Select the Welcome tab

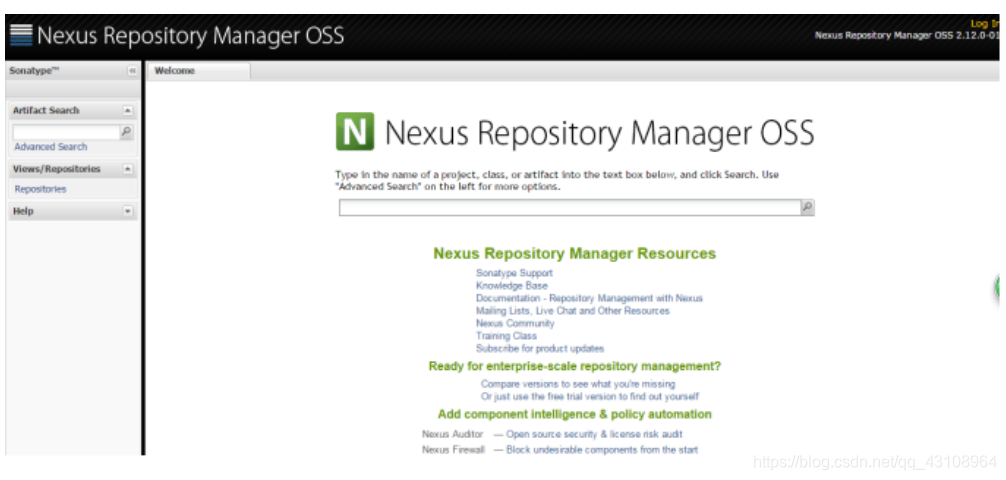198,71
